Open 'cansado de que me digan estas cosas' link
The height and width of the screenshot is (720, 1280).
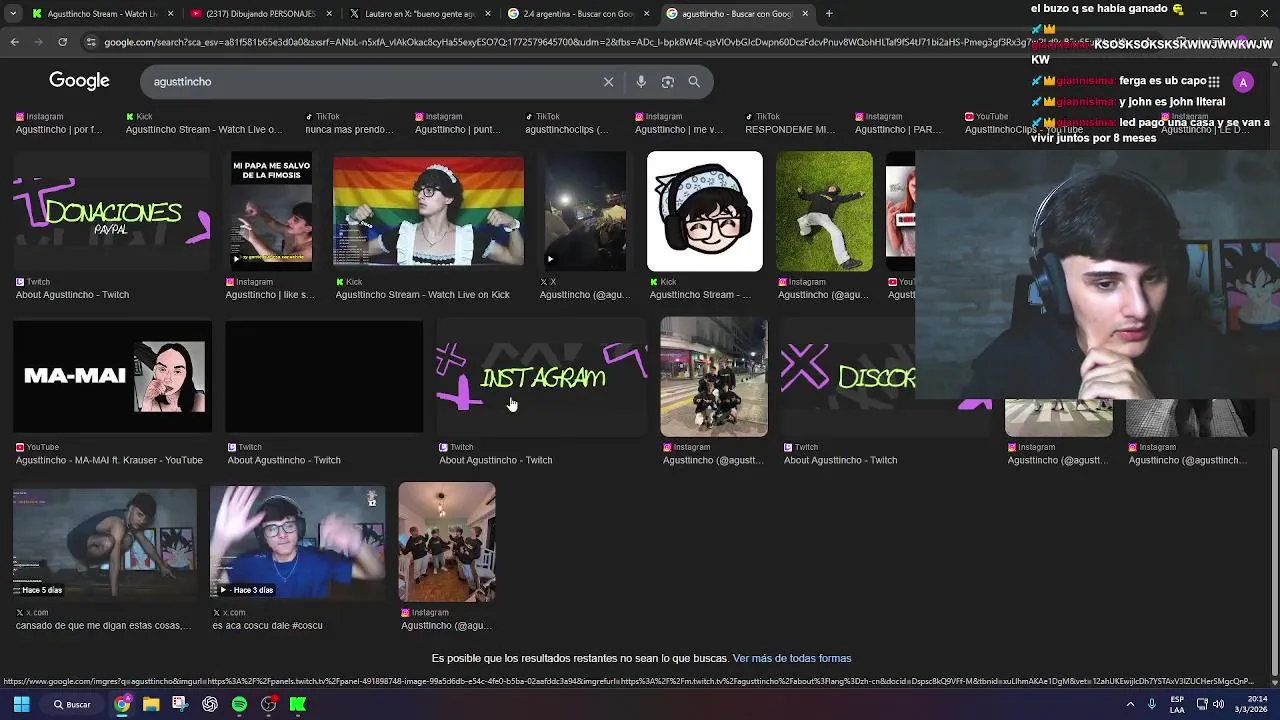pyautogui.click(x=103, y=626)
